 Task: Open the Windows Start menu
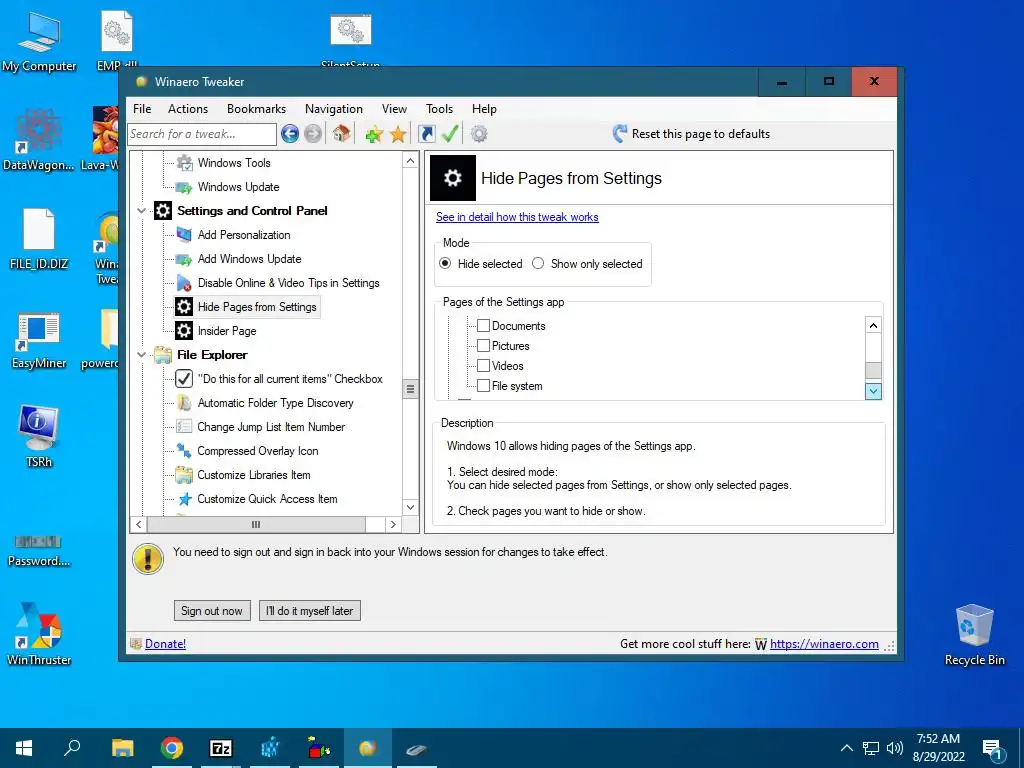pyautogui.click(x=24, y=748)
